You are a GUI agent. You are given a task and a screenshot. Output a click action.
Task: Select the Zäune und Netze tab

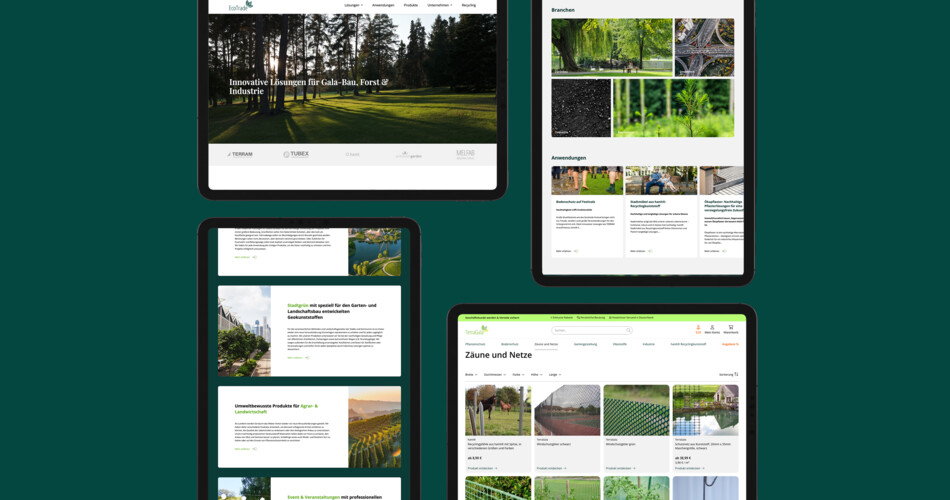(546, 344)
